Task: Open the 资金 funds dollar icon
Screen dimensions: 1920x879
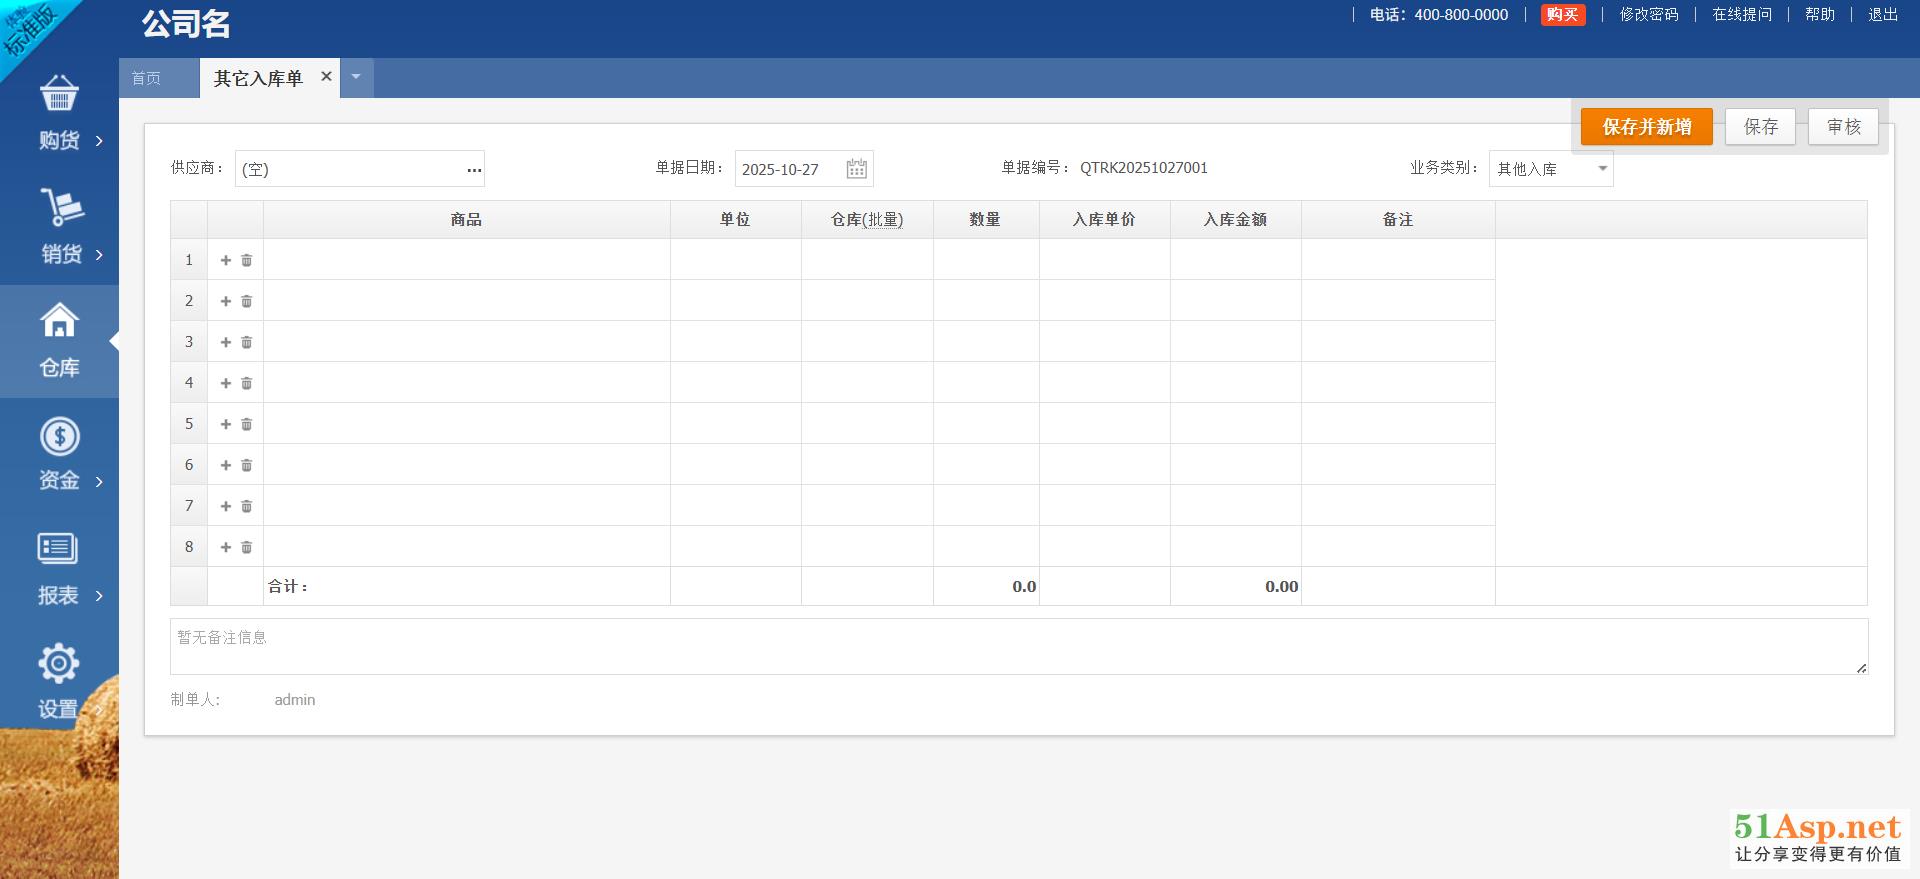Action: coord(59,437)
